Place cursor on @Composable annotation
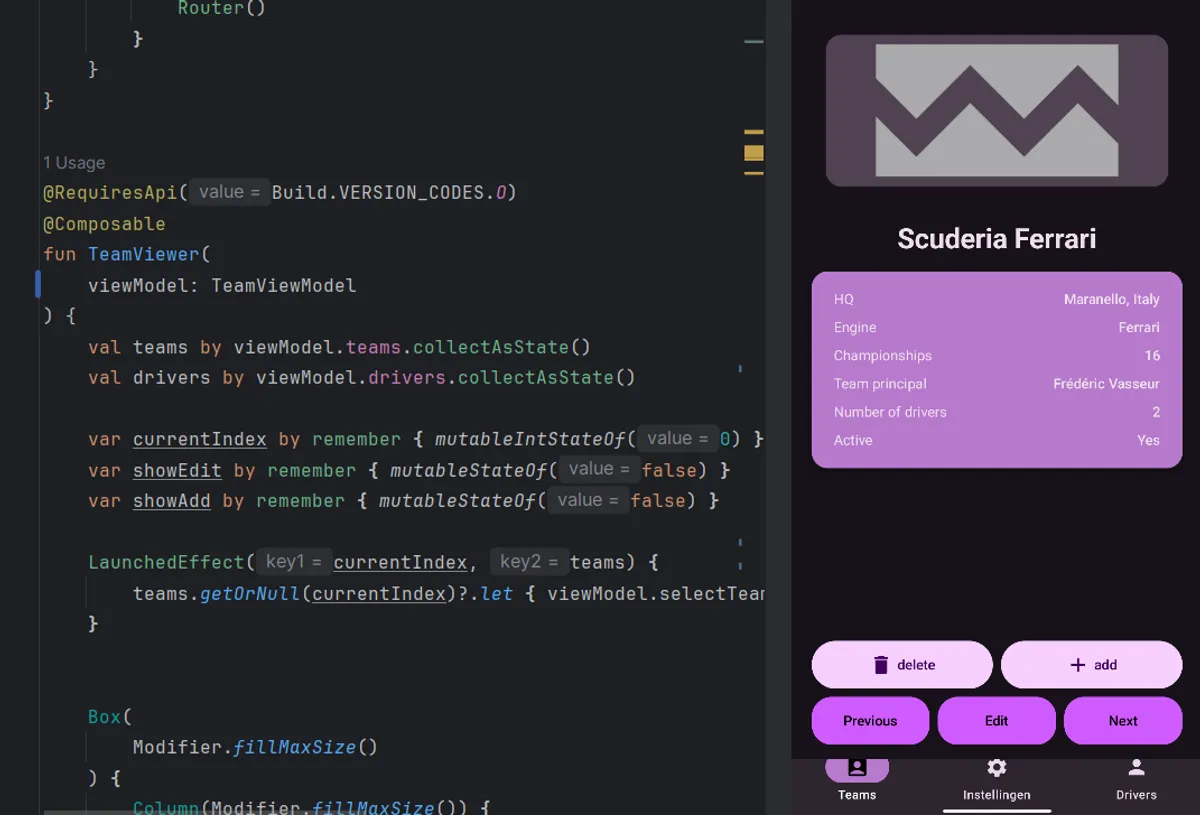Screen dimensions: 1200x815 [104, 224]
